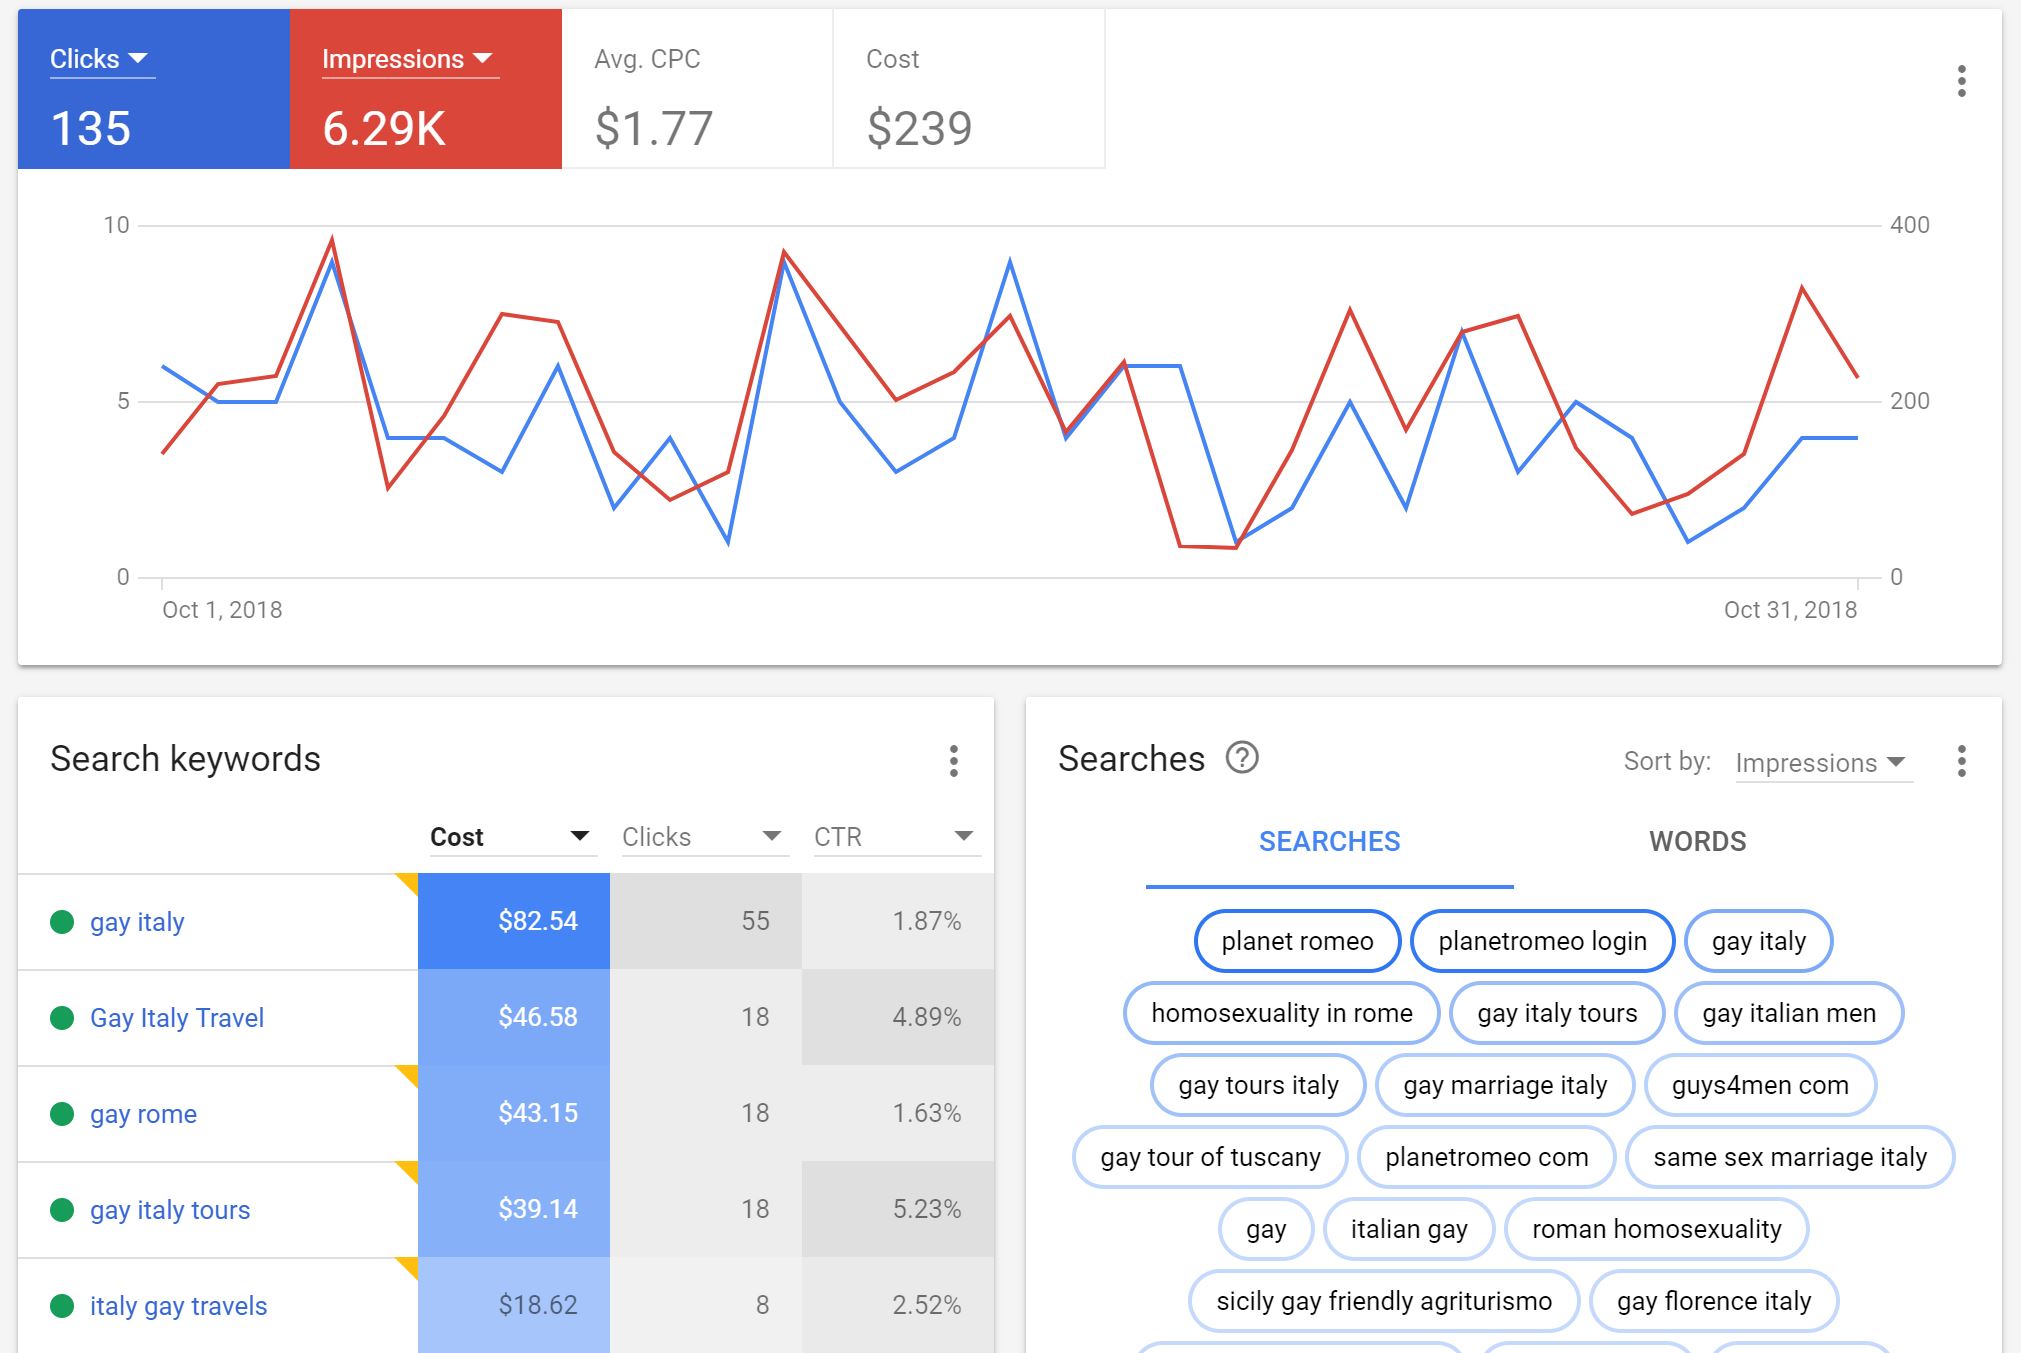Viewport: 2021px width, 1353px height.
Task: Click status dot beside italy gay travels
Action: (x=62, y=1306)
